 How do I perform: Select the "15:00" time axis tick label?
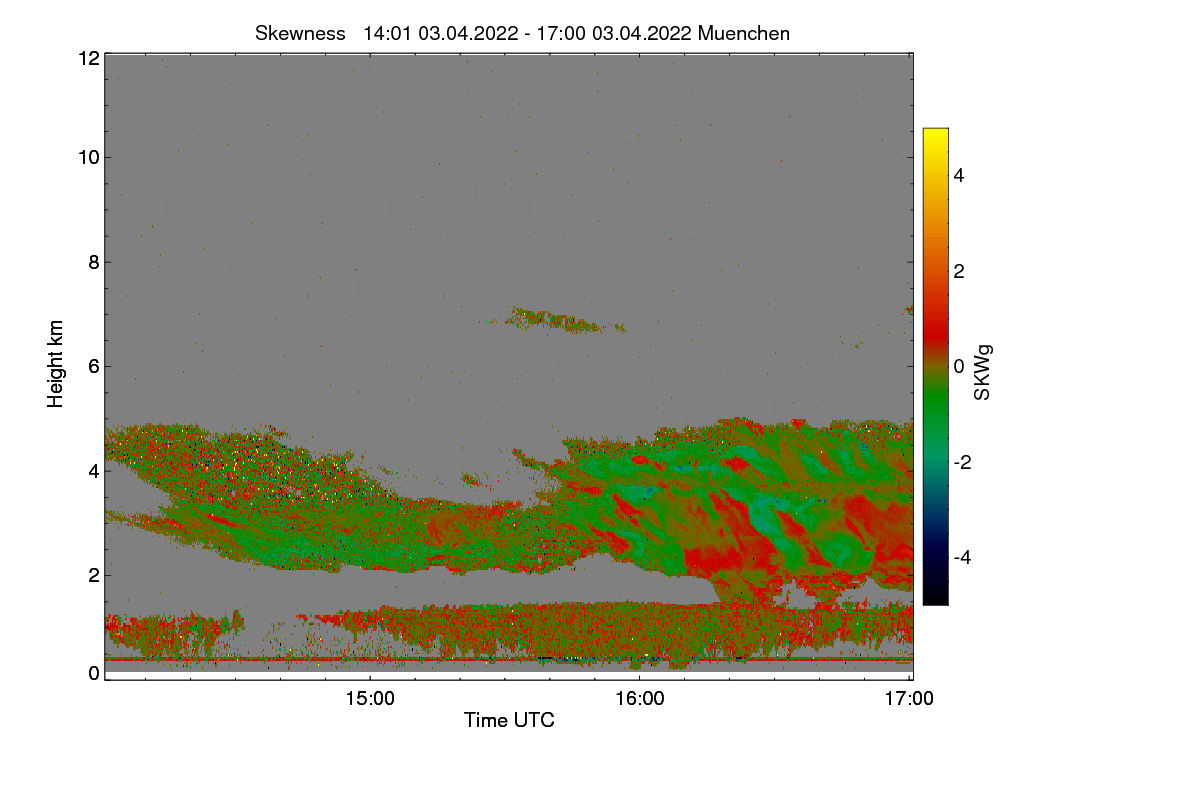370,699
